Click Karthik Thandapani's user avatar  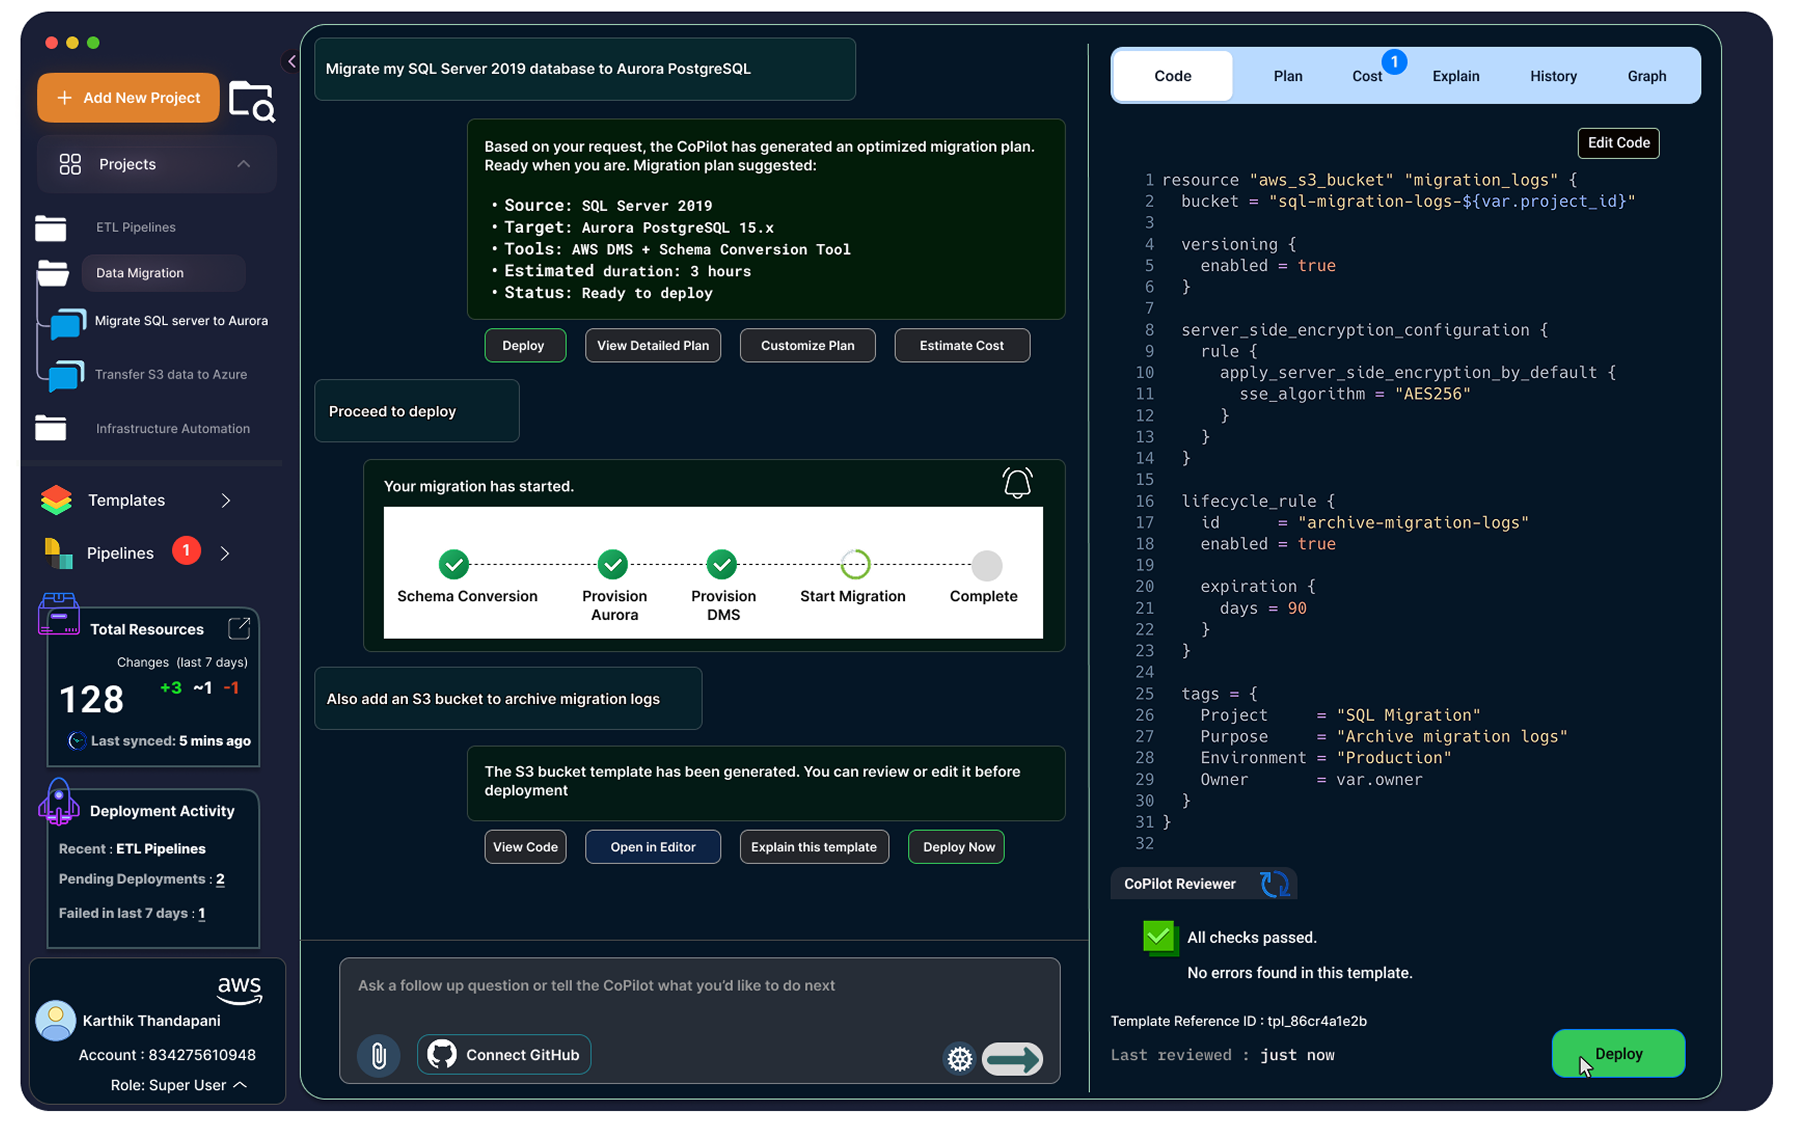55,1020
